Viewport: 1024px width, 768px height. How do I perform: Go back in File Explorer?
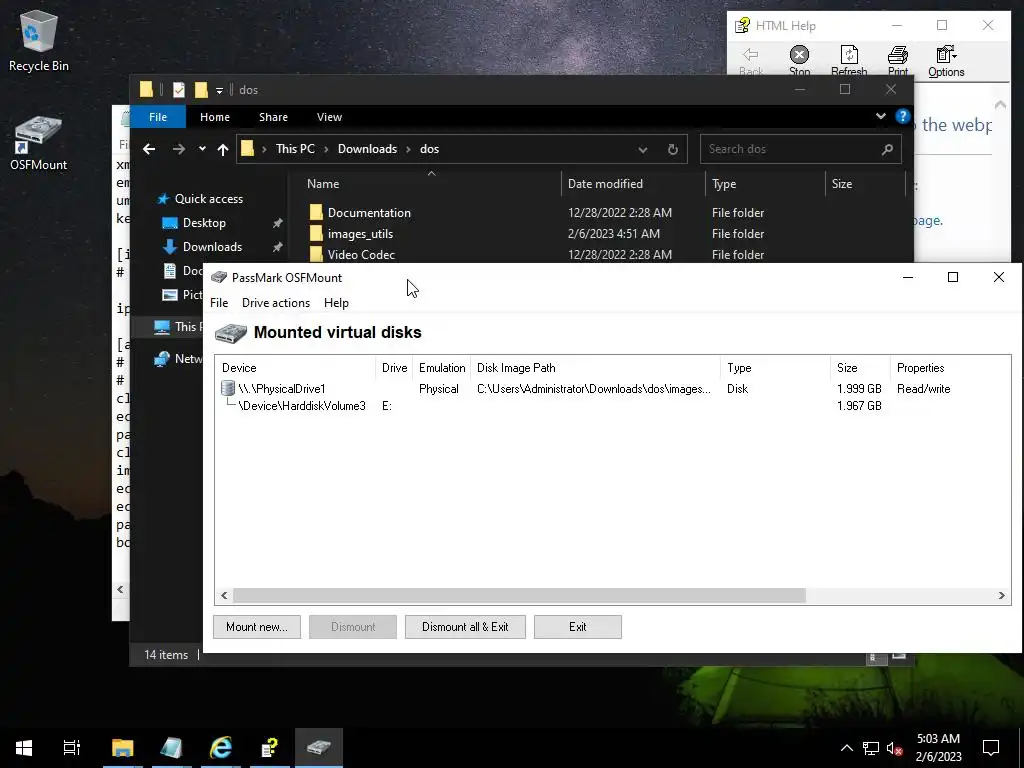coord(149,149)
